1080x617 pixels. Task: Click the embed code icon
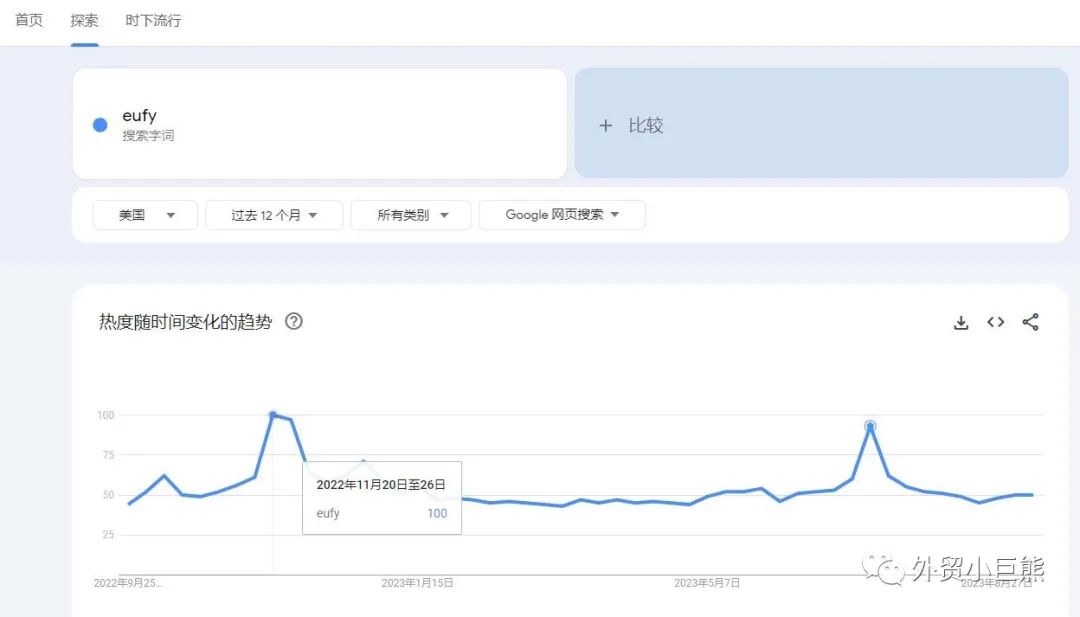point(995,322)
